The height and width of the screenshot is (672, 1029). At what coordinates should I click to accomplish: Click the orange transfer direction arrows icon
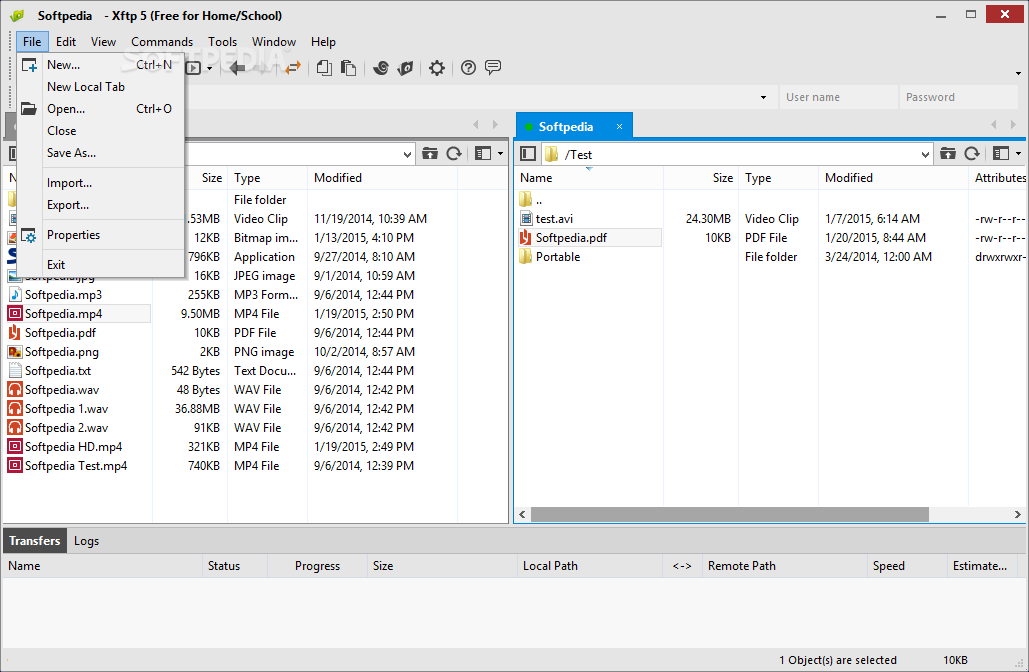[x=293, y=68]
